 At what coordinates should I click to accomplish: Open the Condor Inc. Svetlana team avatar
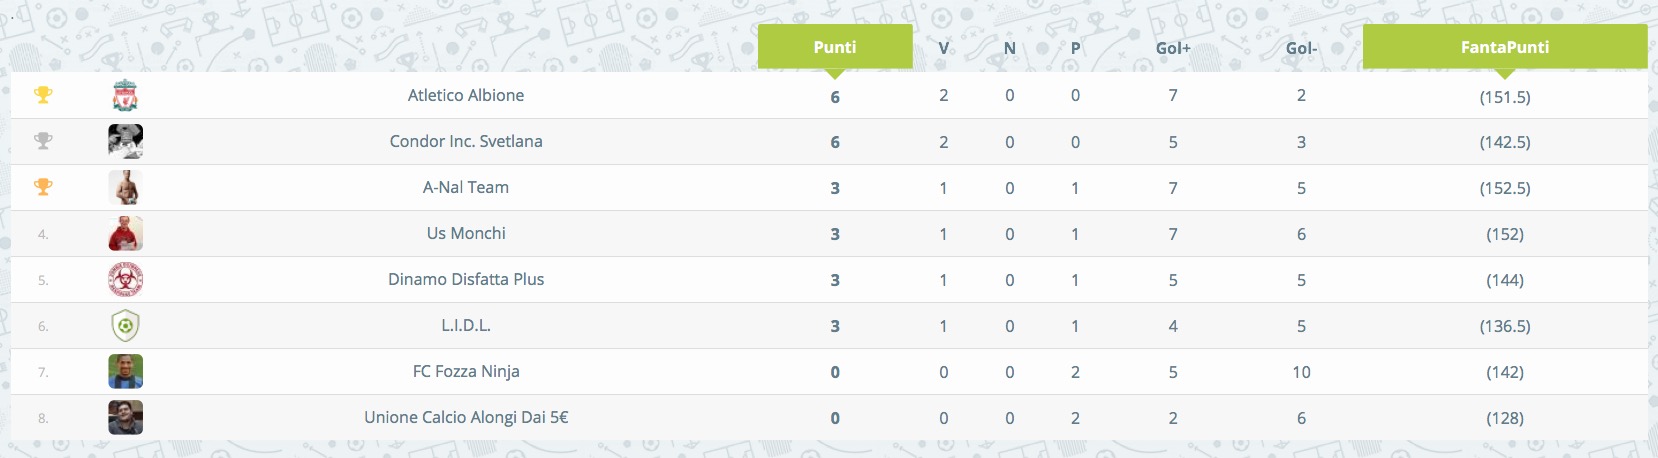click(125, 141)
